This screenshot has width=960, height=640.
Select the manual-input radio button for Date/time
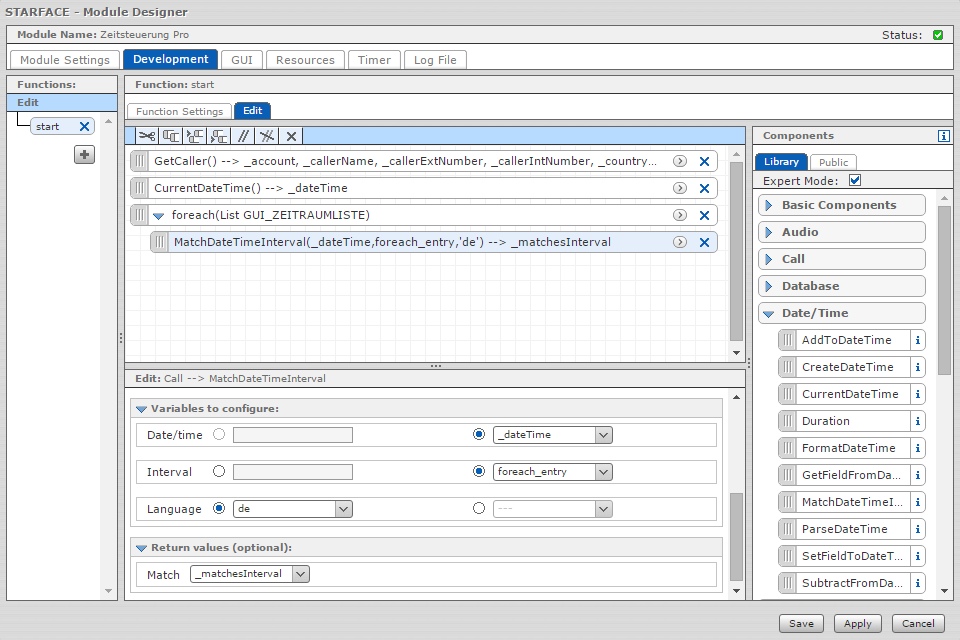pos(218,435)
